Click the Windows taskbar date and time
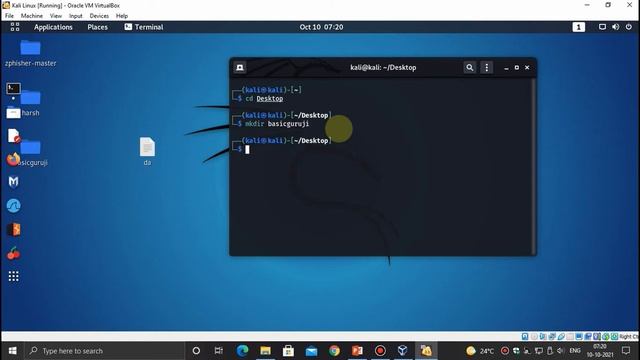This screenshot has height=360, width=640. pos(600,351)
